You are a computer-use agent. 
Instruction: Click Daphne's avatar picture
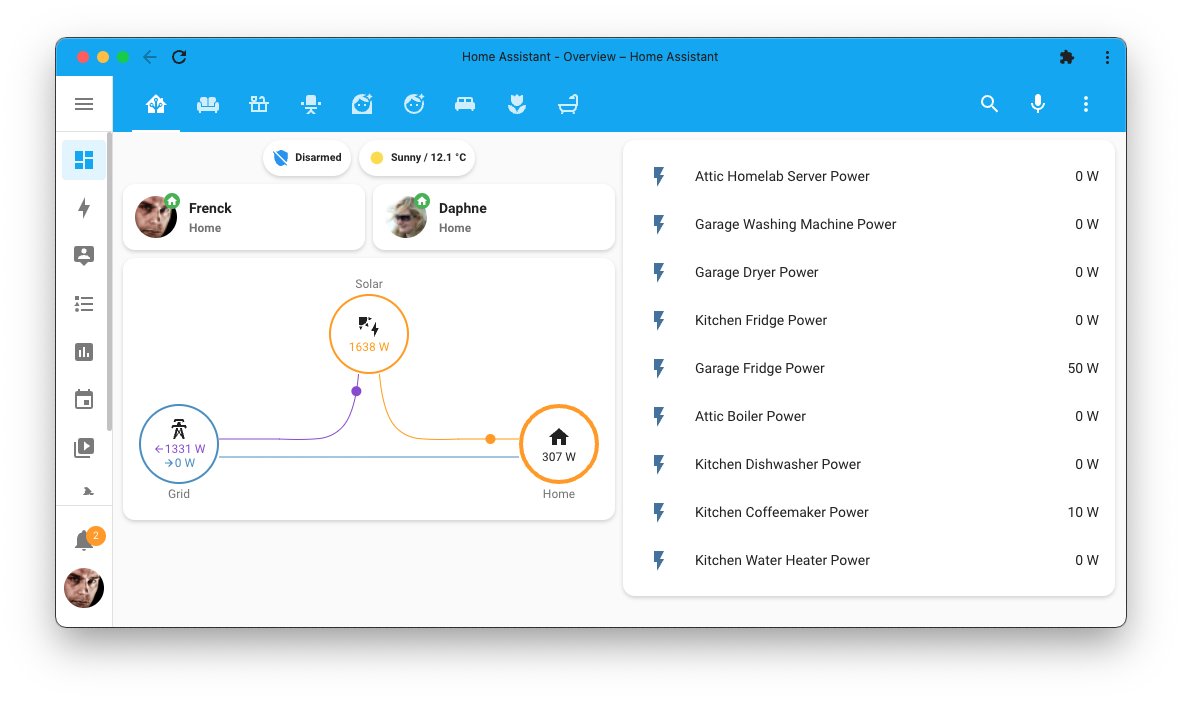click(x=406, y=217)
